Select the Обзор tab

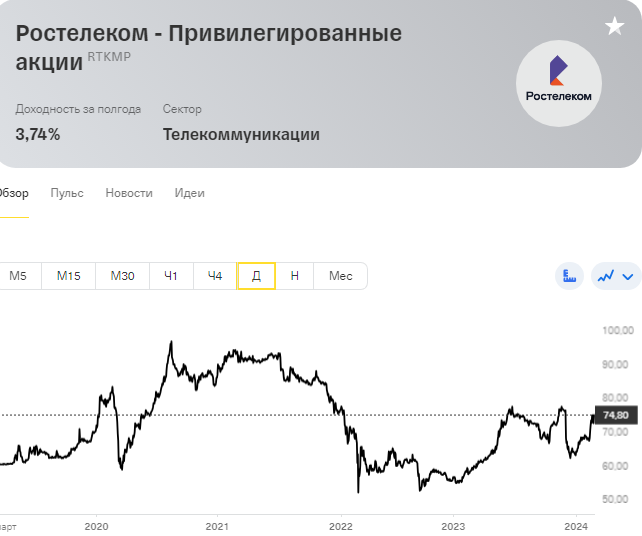[x=14, y=193]
